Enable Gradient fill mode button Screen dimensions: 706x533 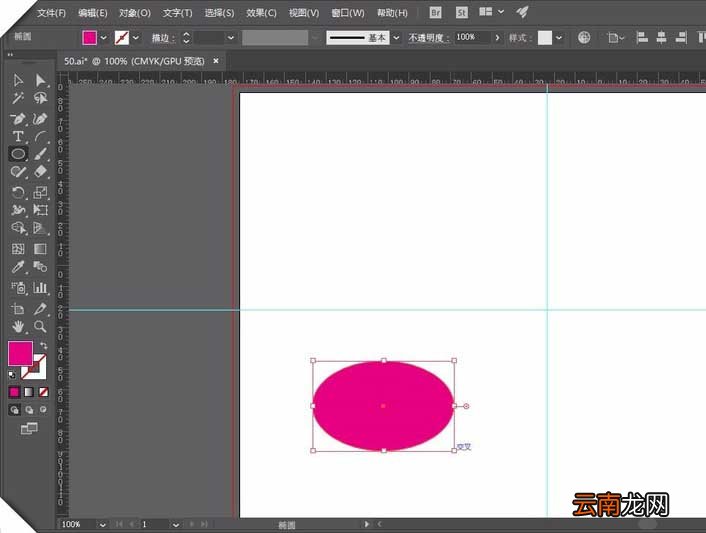[29, 392]
